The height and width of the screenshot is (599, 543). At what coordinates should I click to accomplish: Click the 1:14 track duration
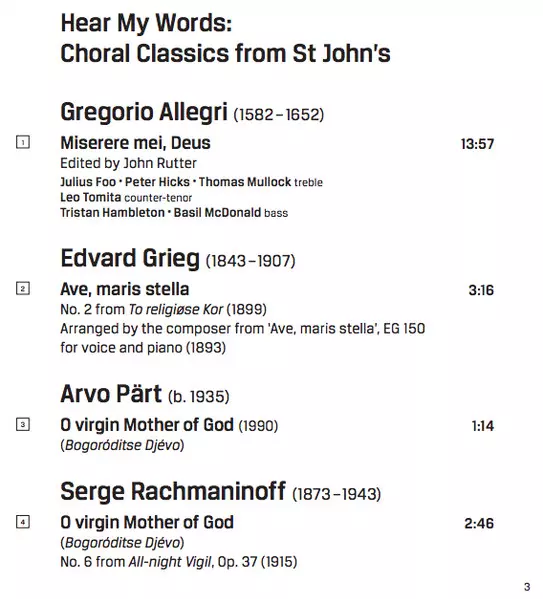pyautogui.click(x=483, y=426)
